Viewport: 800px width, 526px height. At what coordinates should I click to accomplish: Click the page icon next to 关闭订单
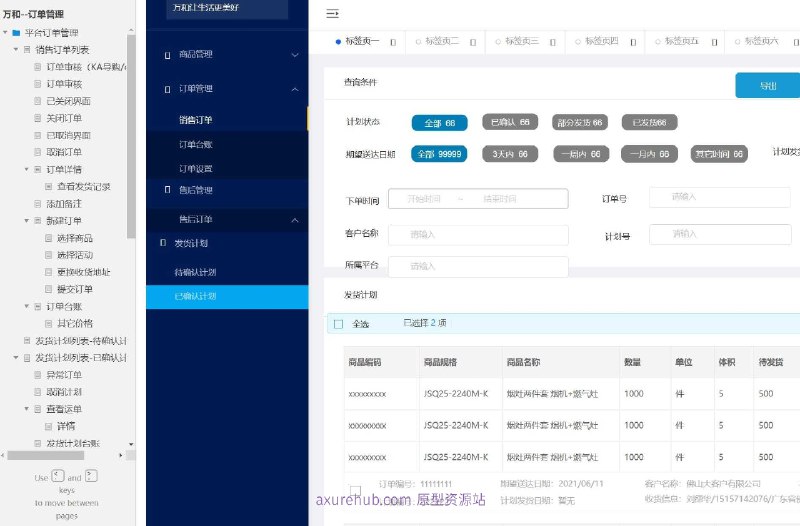coord(38,118)
